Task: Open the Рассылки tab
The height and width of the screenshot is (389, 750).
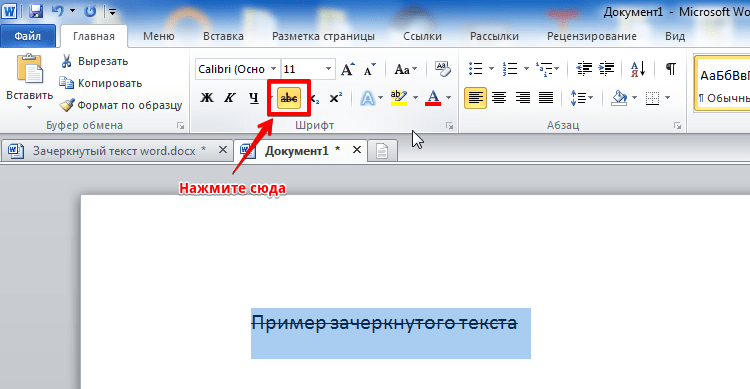Action: 494,36
